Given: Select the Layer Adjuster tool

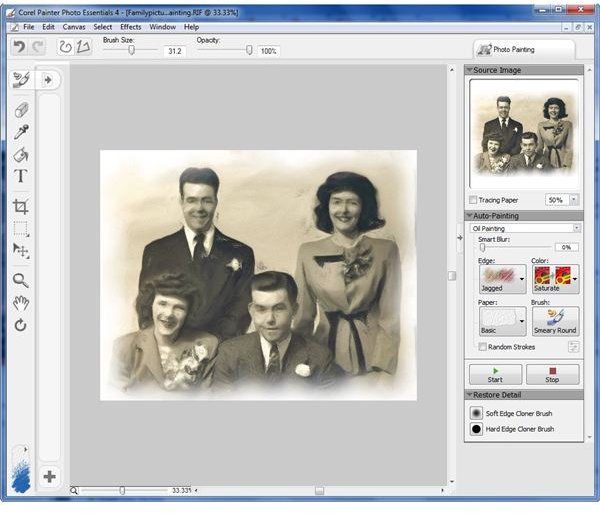Looking at the screenshot, I should coord(21,251).
